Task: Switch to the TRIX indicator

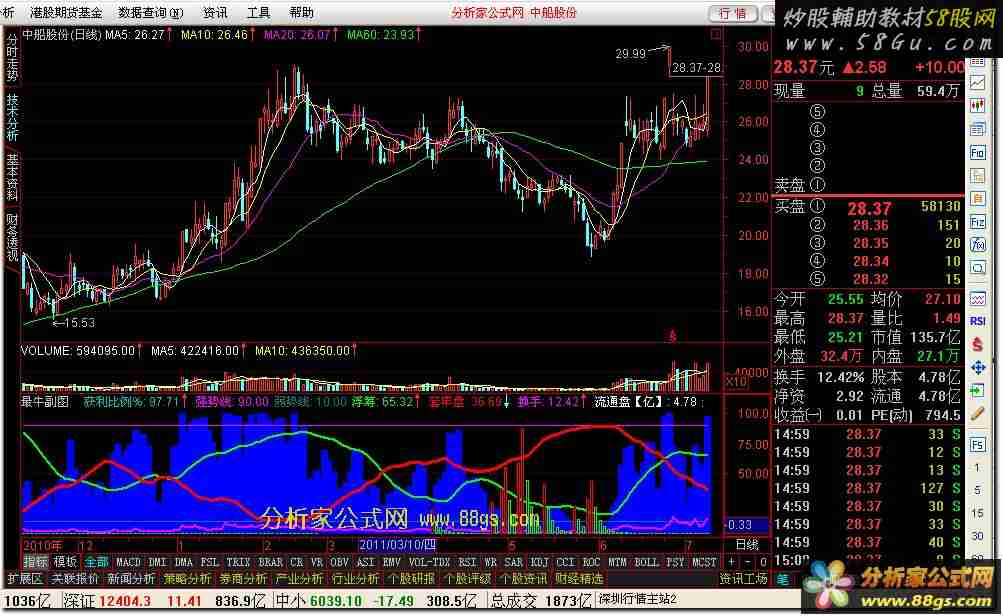Action: coord(238,562)
